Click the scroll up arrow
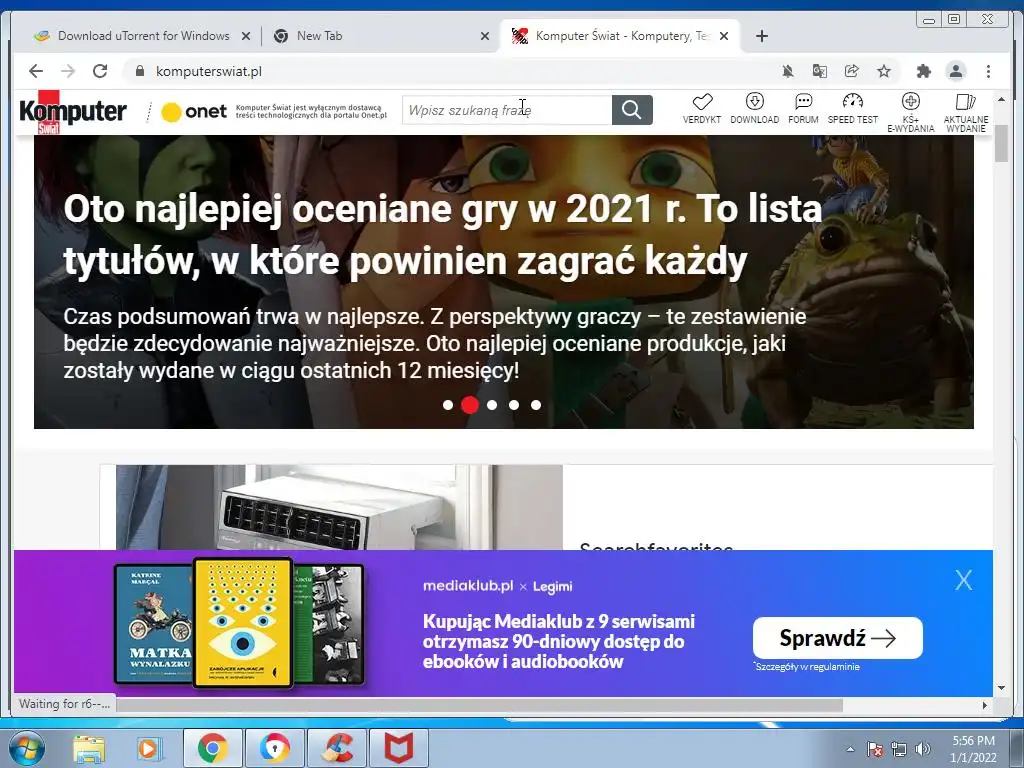 point(1001,99)
